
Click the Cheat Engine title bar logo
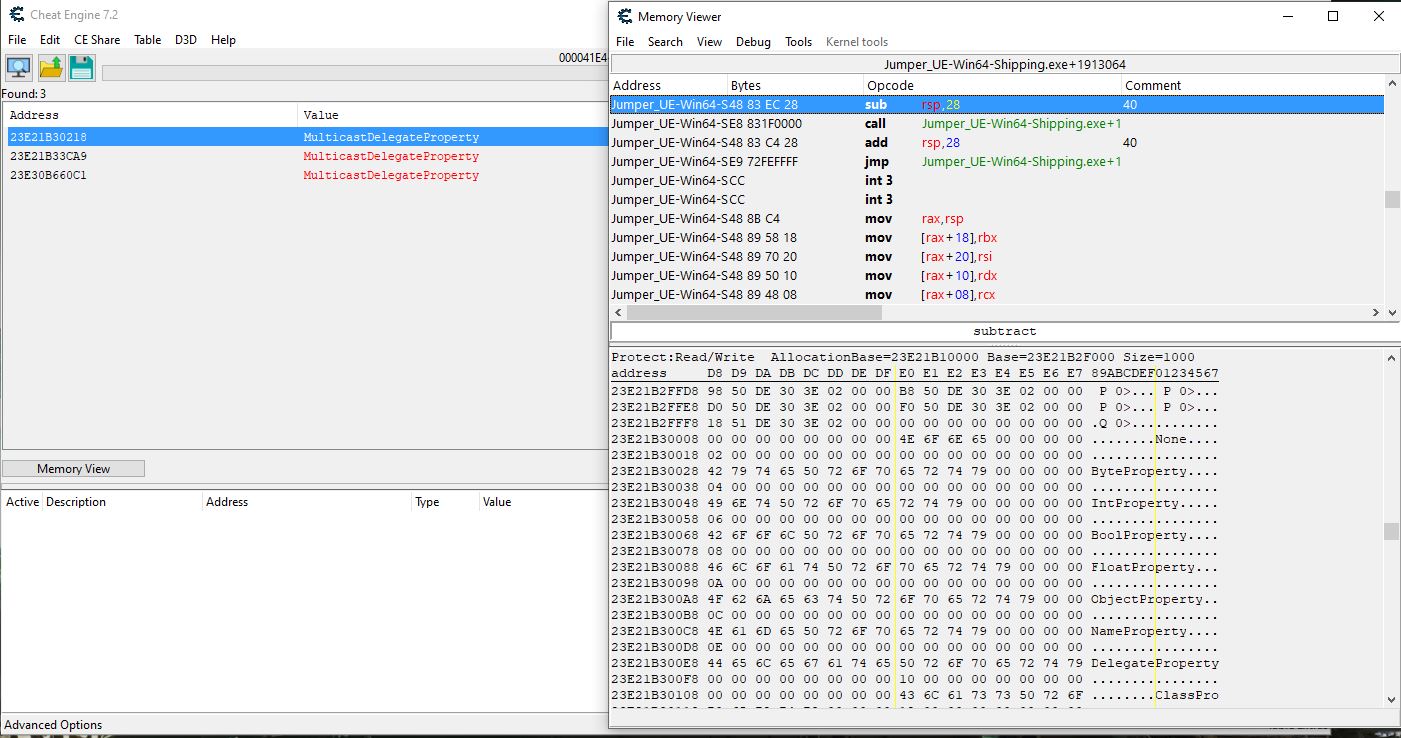tap(17, 14)
